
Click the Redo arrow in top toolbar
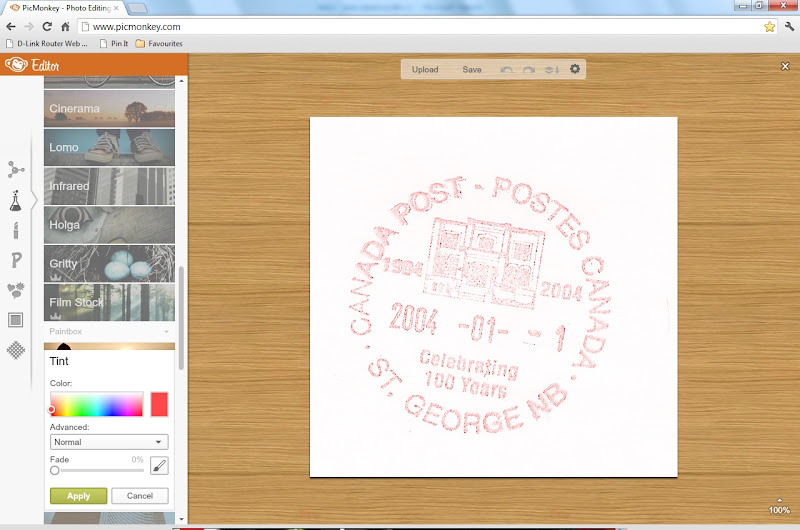[529, 69]
